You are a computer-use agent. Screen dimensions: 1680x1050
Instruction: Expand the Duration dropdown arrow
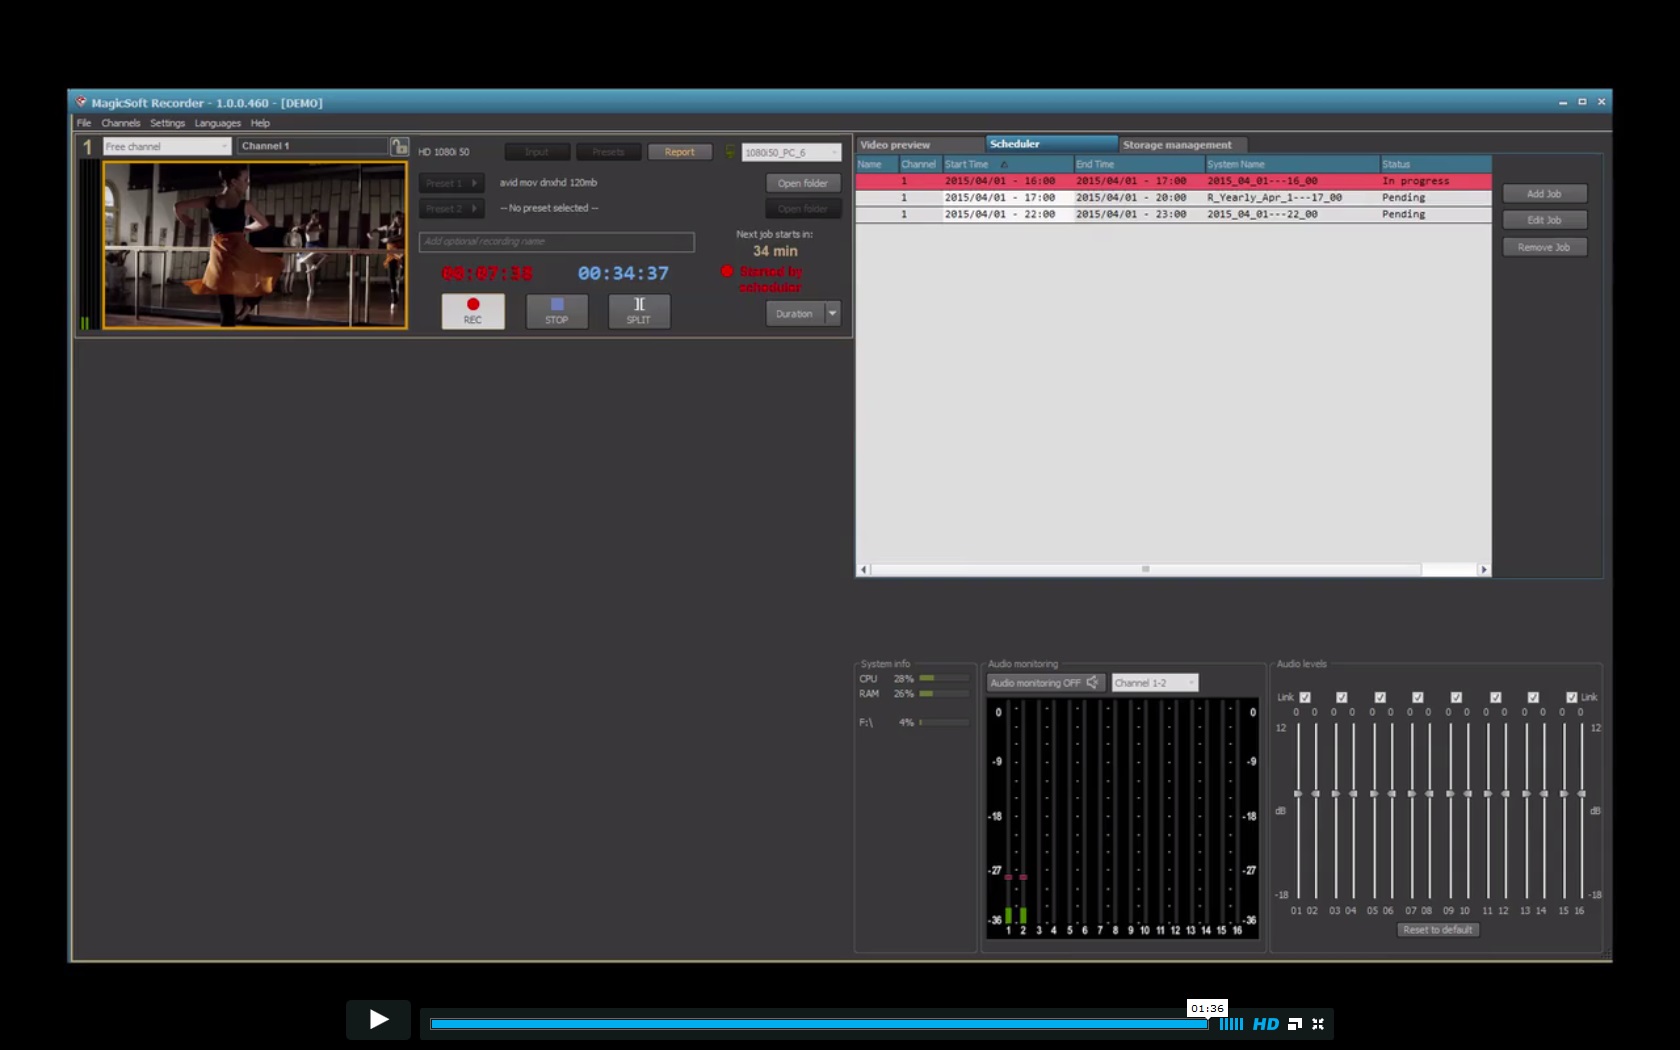(832, 313)
